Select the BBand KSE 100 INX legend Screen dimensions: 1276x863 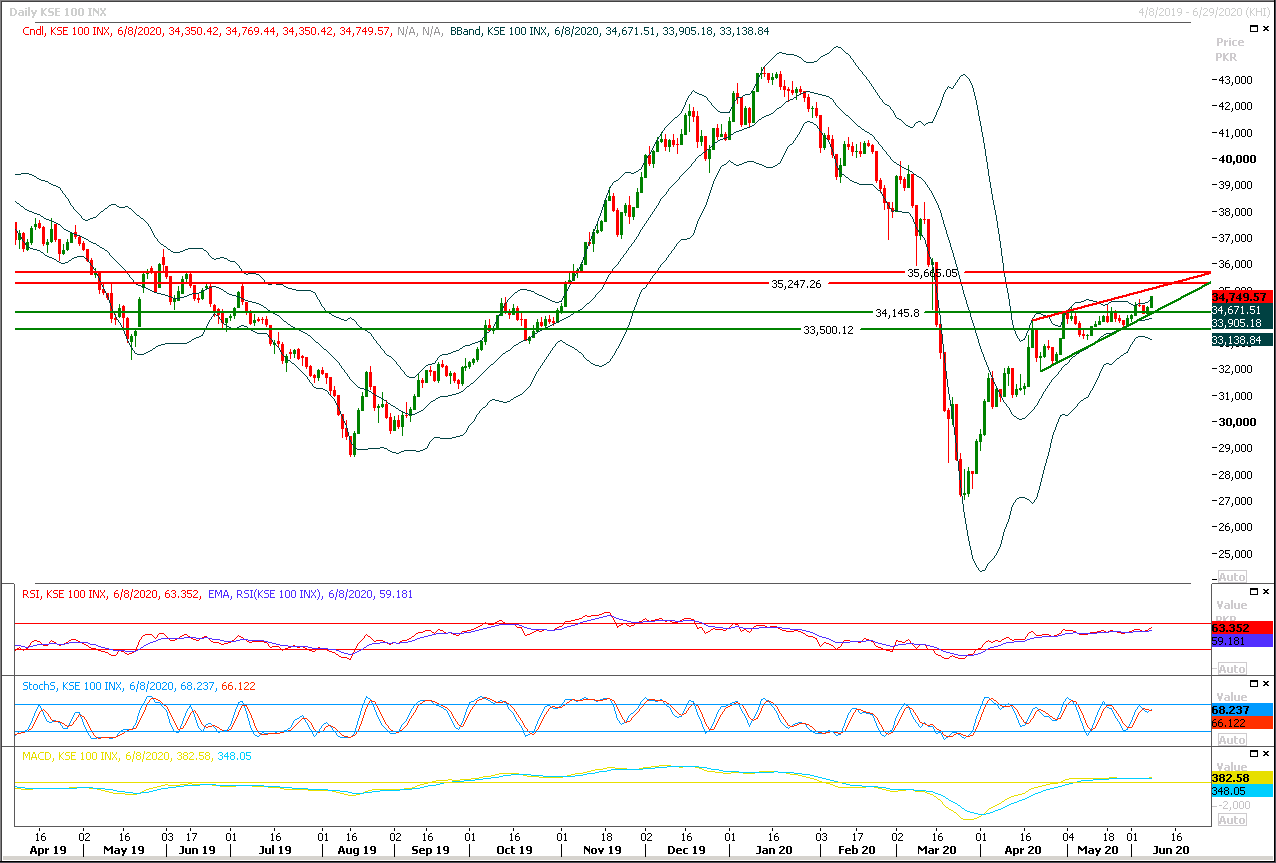tap(520, 31)
